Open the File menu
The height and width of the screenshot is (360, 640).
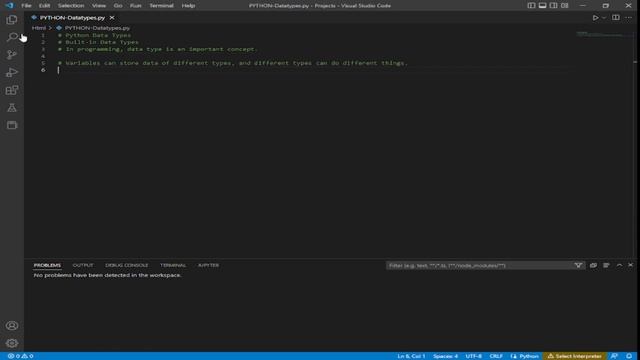pyautogui.click(x=26, y=6)
